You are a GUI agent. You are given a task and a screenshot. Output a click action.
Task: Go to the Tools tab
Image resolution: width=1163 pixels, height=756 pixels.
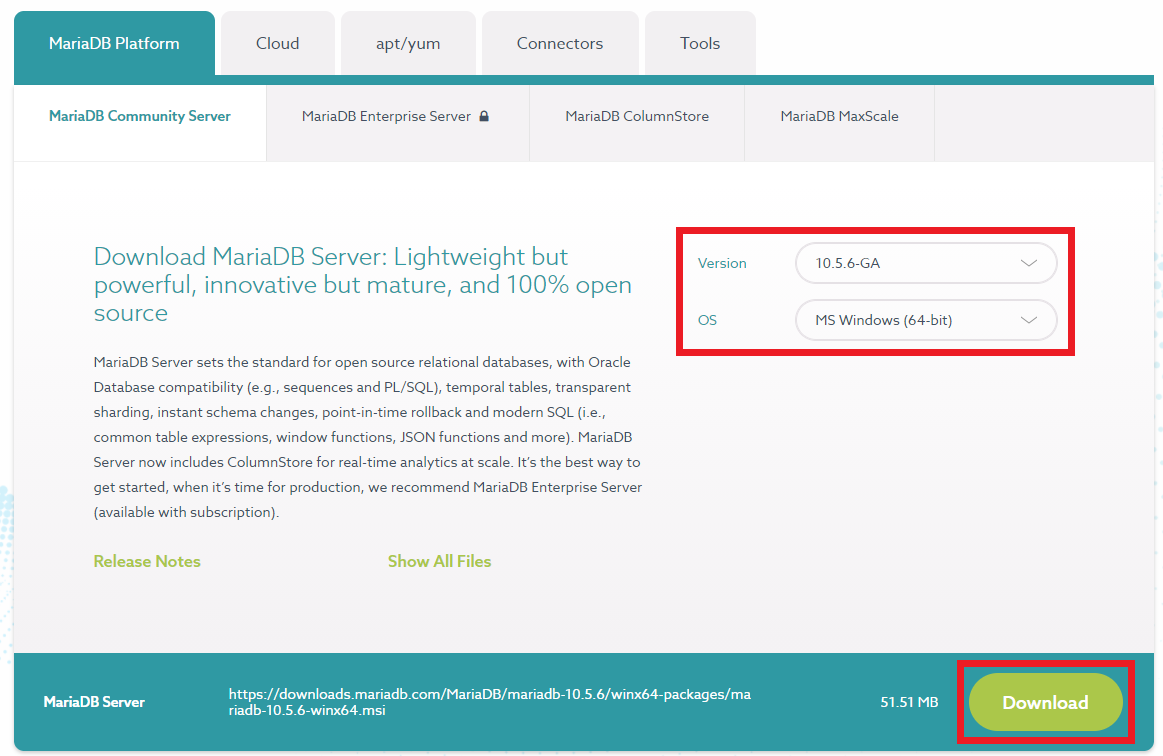pyautogui.click(x=700, y=43)
